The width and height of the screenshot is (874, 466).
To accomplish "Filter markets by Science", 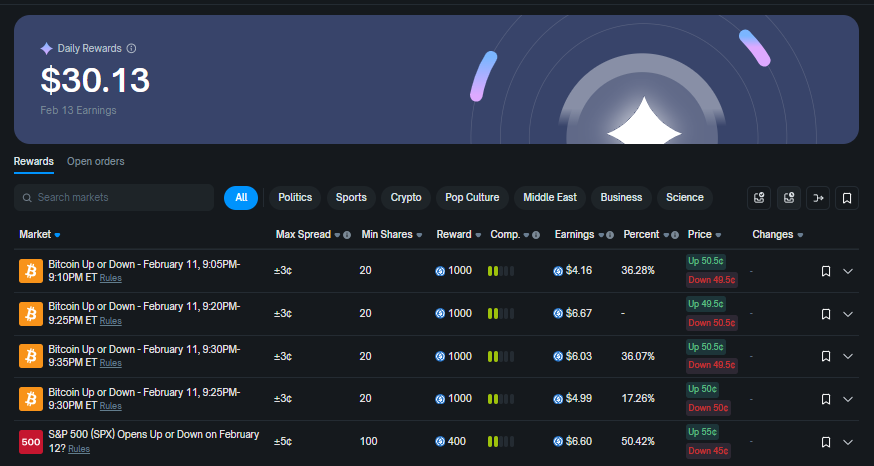I will [x=684, y=198].
